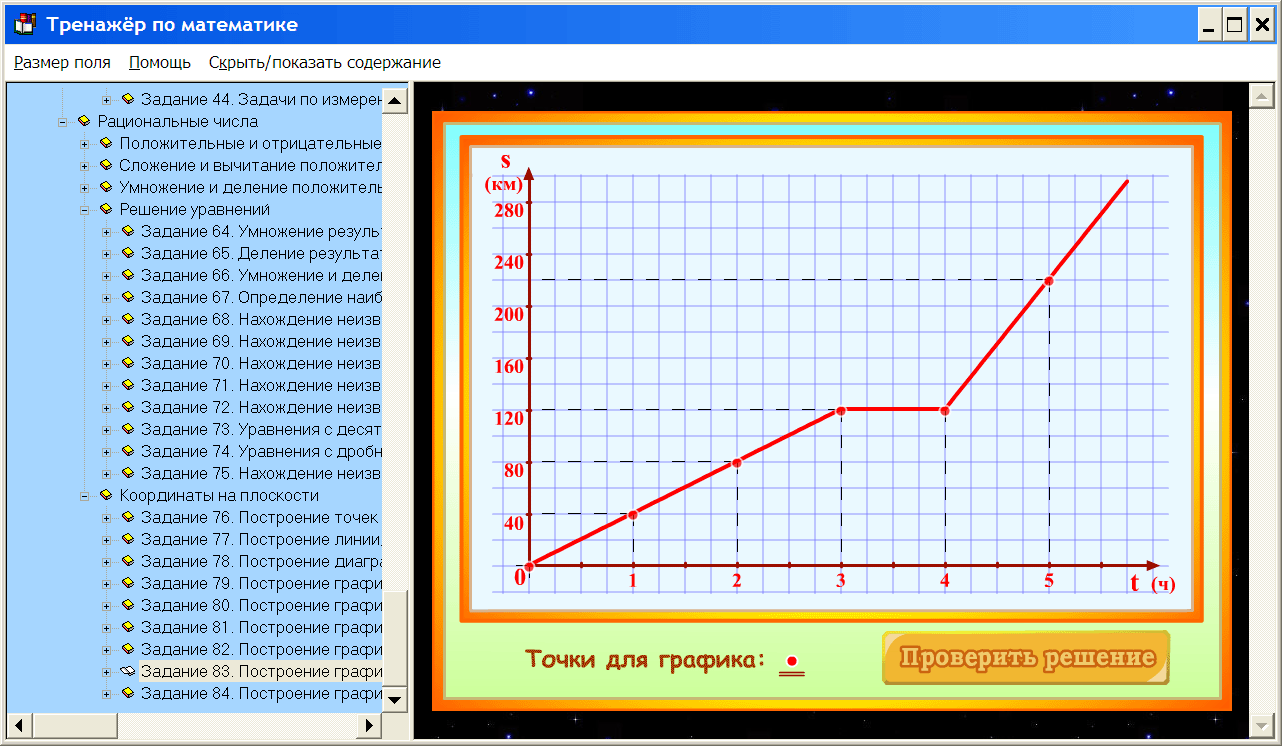Open Задание 71. Нахождение неизв

(x=260, y=385)
